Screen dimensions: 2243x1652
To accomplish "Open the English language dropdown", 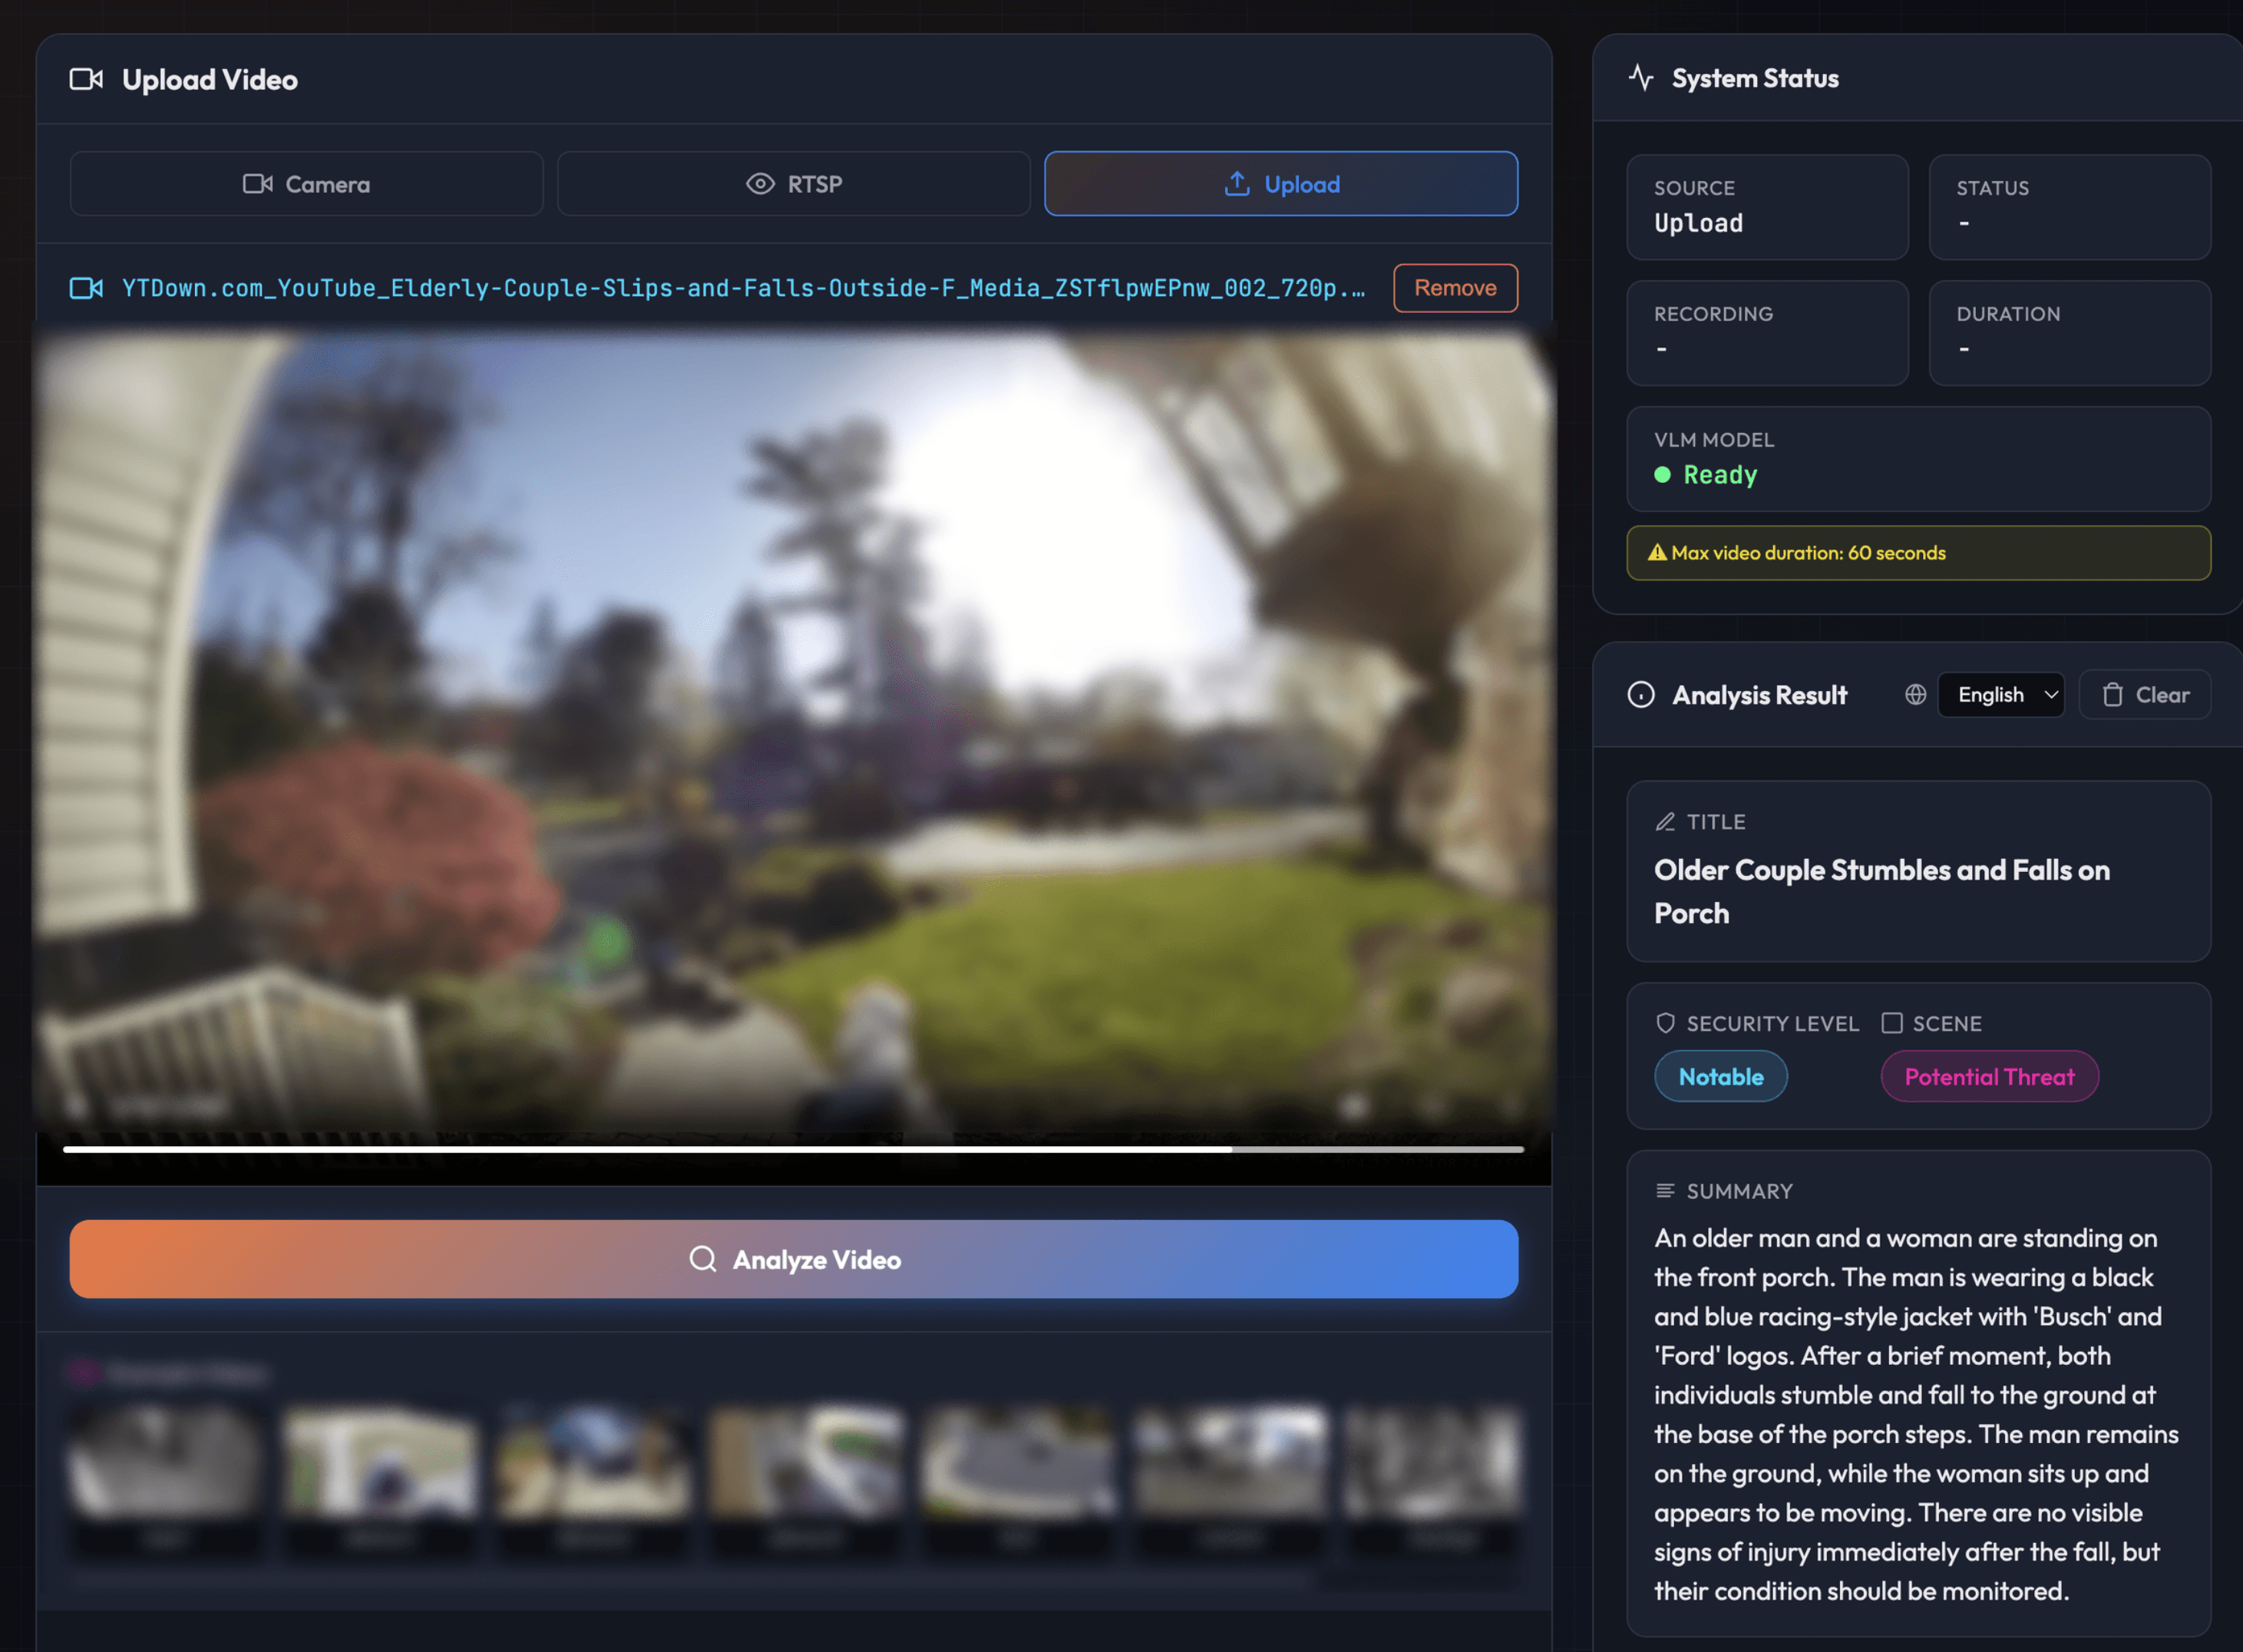I will [x=2001, y=695].
